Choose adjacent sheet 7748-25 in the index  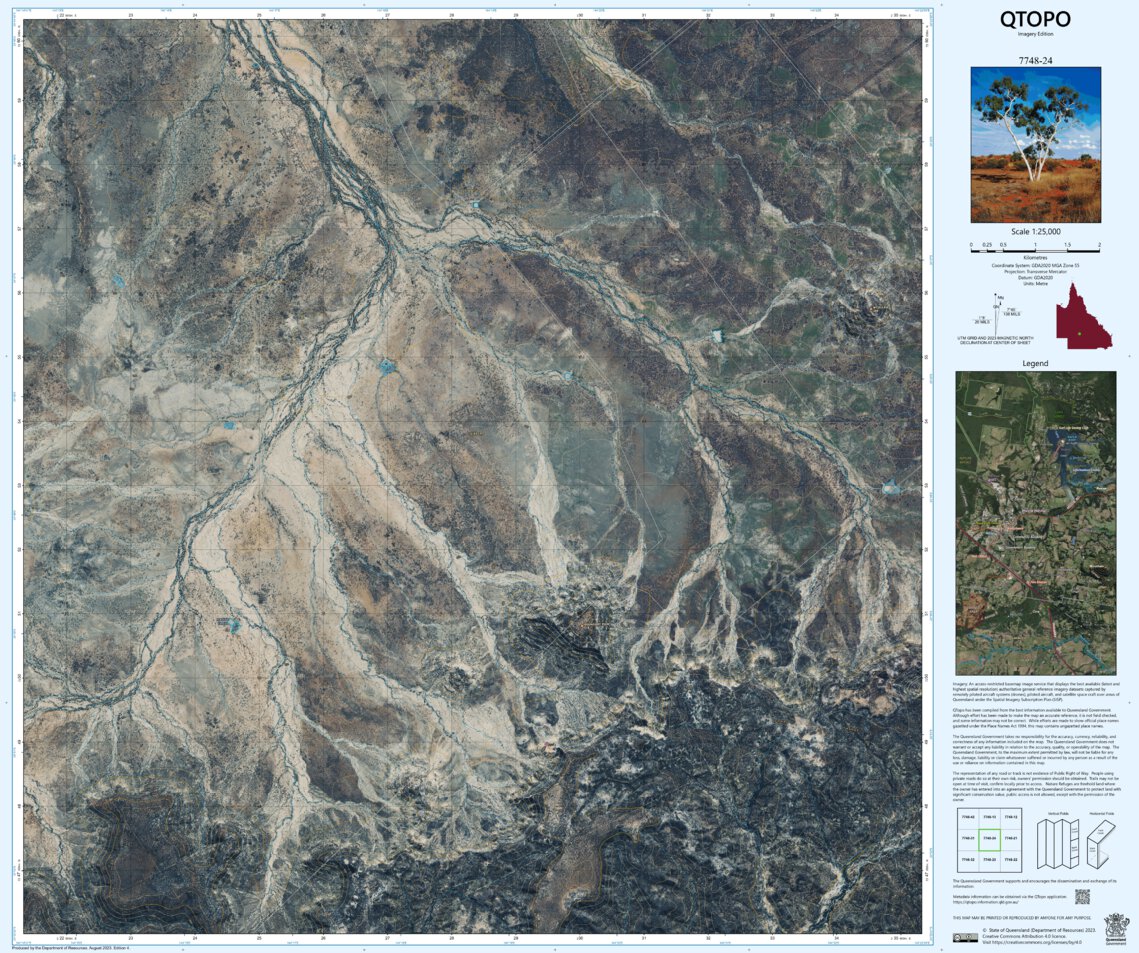click(x=966, y=838)
